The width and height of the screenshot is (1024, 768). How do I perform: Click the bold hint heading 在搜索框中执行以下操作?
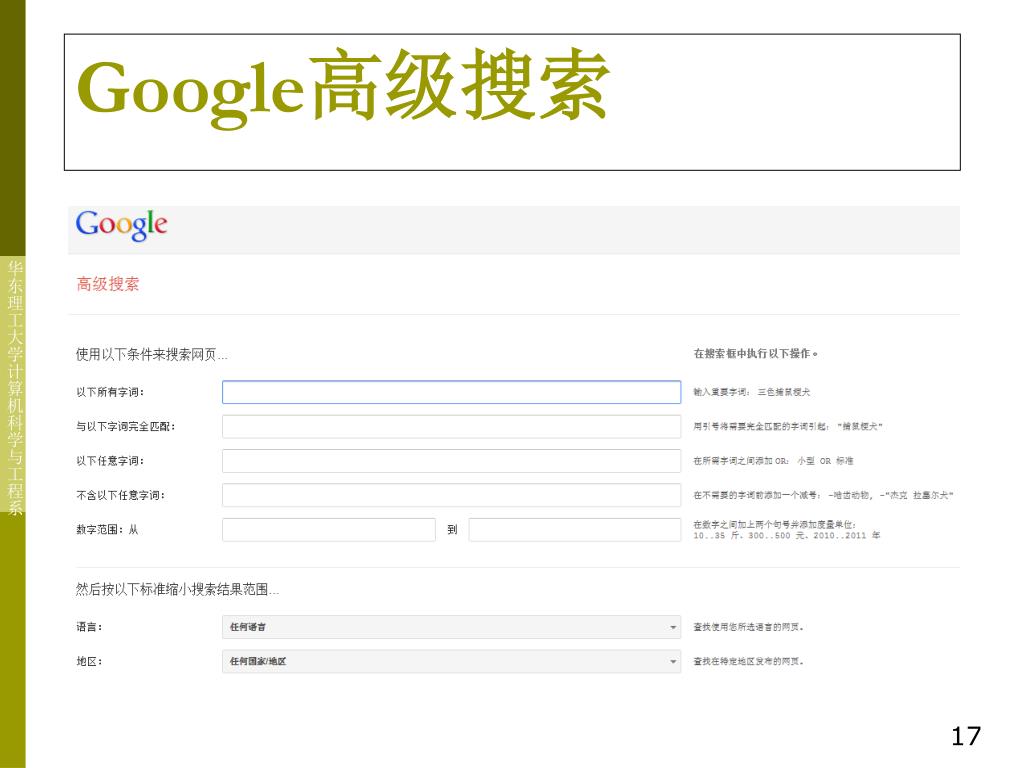pyautogui.click(x=755, y=354)
